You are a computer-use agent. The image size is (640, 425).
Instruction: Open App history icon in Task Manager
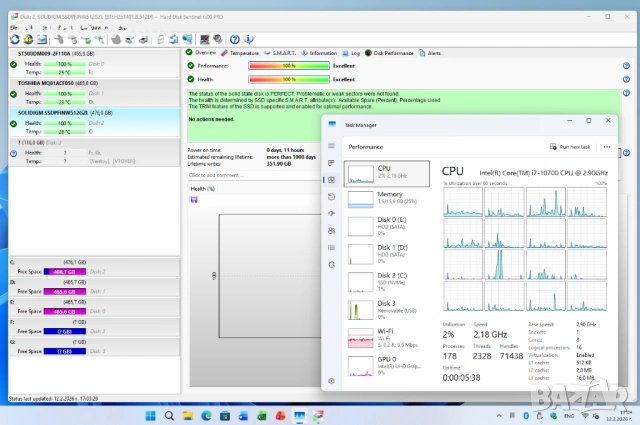click(x=331, y=196)
